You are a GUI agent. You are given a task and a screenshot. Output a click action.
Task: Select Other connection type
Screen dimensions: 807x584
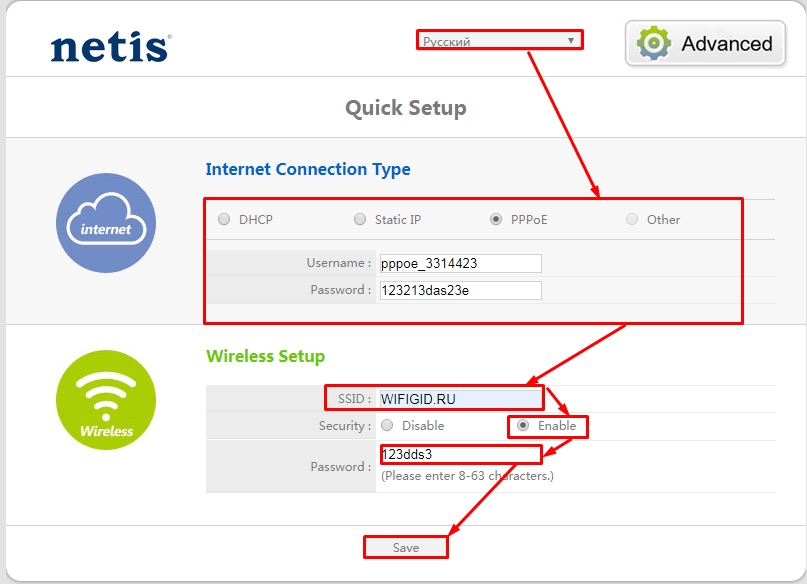point(632,220)
